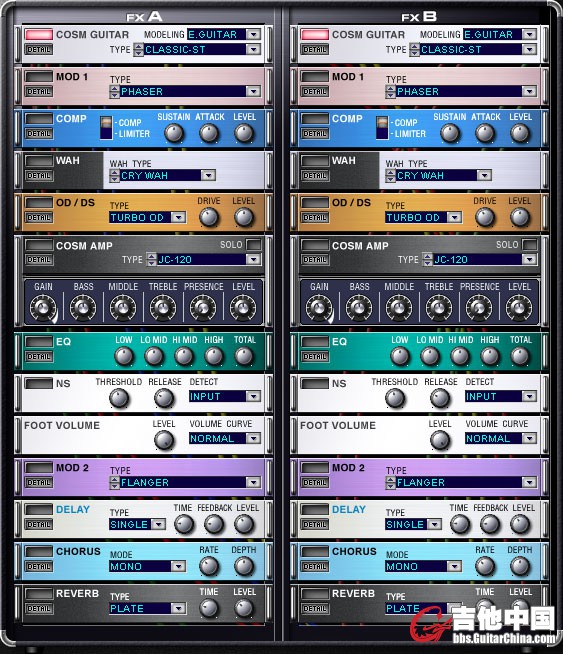The width and height of the screenshot is (563, 654).
Task: Open DELAY DETAIL in FX B
Action: (x=315, y=524)
